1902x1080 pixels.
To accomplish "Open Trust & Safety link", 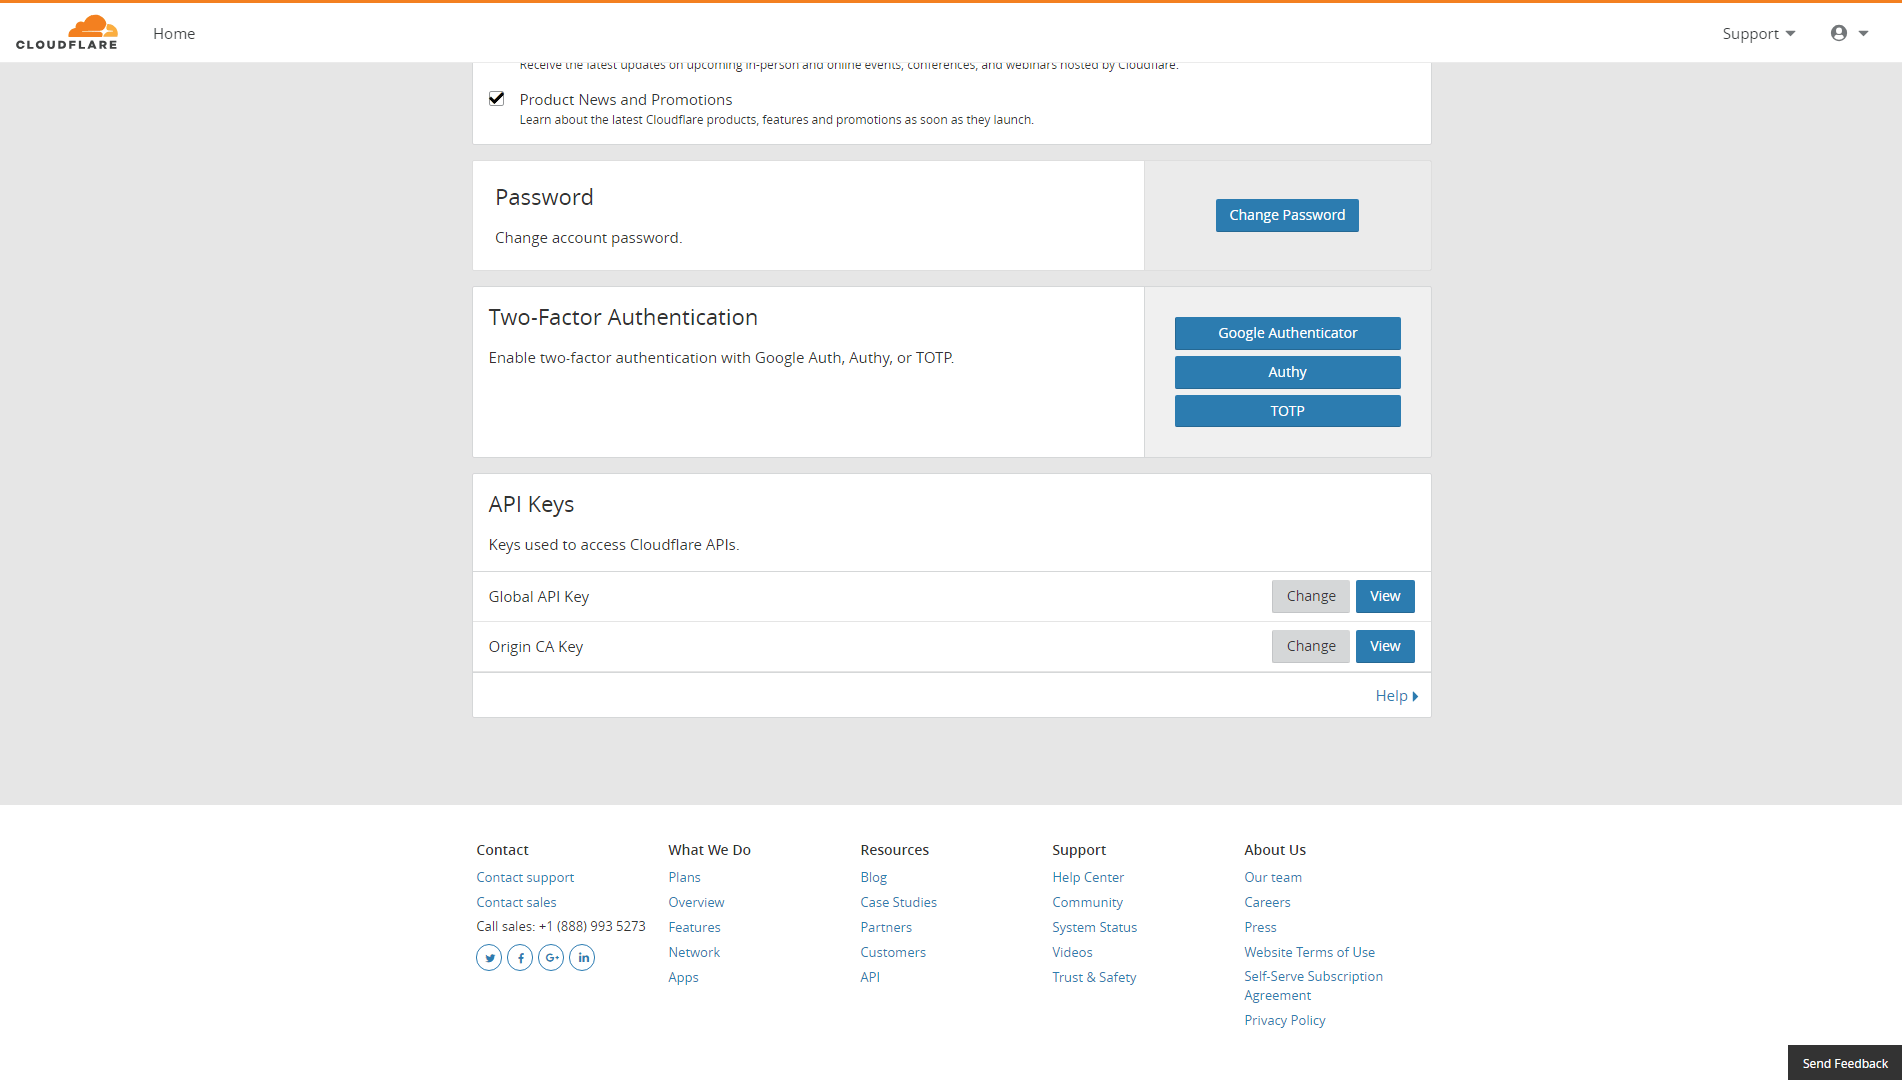I will pyautogui.click(x=1094, y=977).
